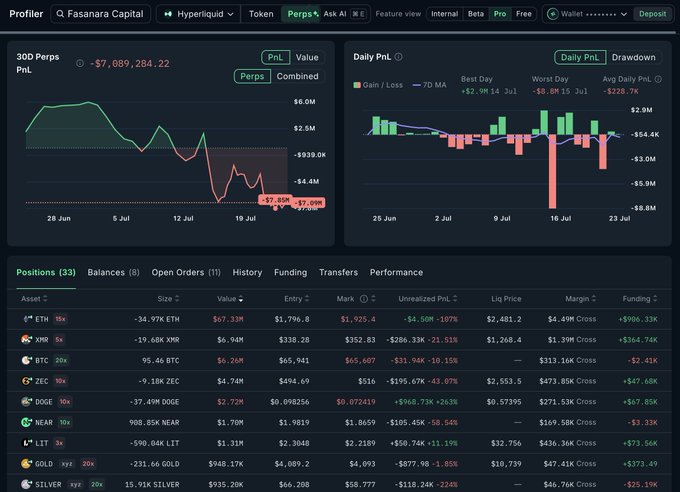Click the info icon beside 30D Perps PnL
Screen dimensions: 680x492
pyautogui.click(x=80, y=63)
